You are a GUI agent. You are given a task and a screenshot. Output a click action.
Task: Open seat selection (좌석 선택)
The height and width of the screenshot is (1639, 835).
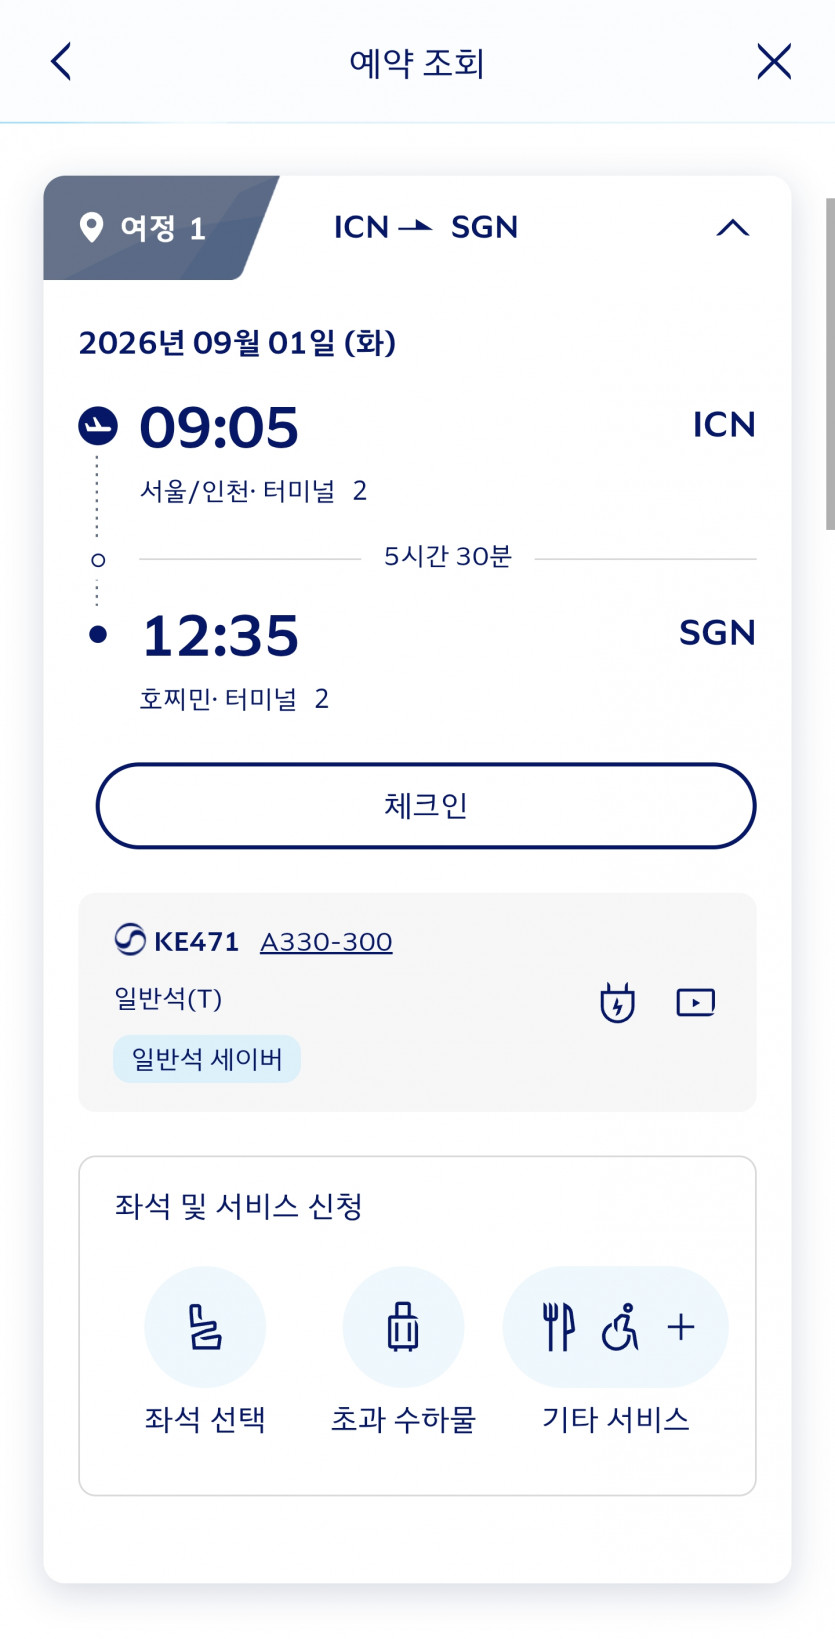coord(205,1327)
